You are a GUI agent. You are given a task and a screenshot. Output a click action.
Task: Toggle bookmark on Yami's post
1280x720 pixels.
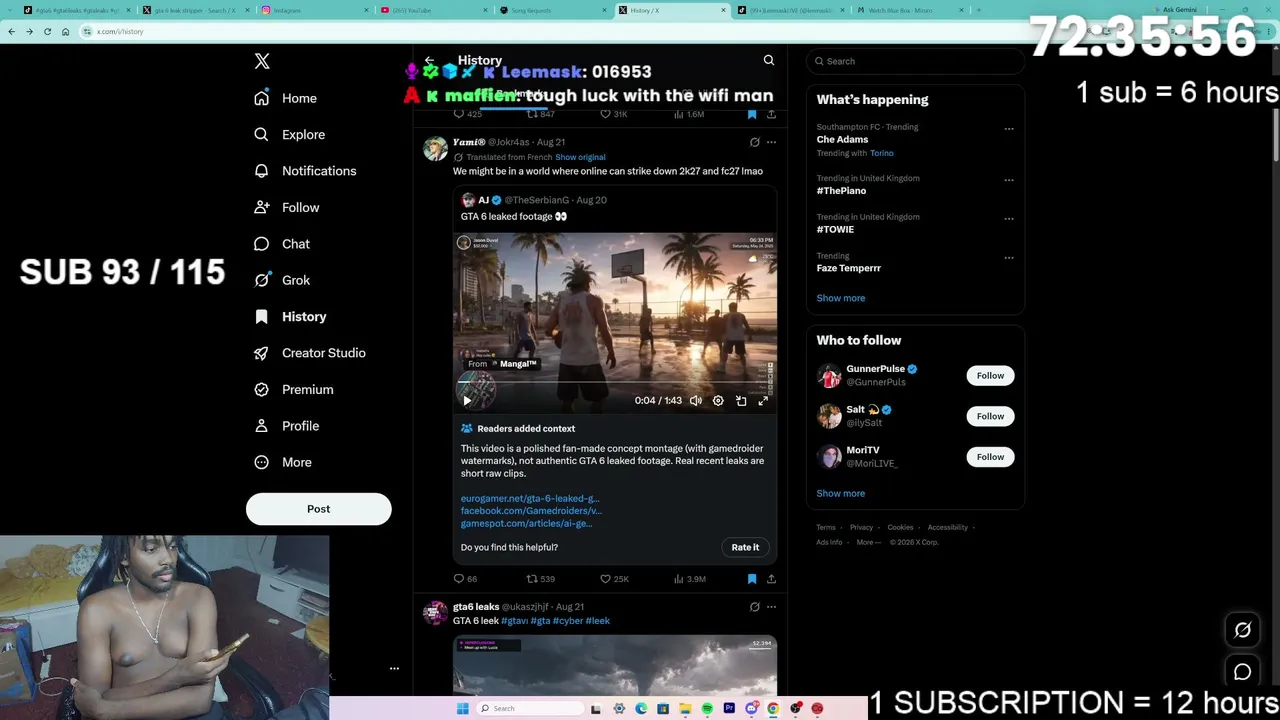coord(752,579)
